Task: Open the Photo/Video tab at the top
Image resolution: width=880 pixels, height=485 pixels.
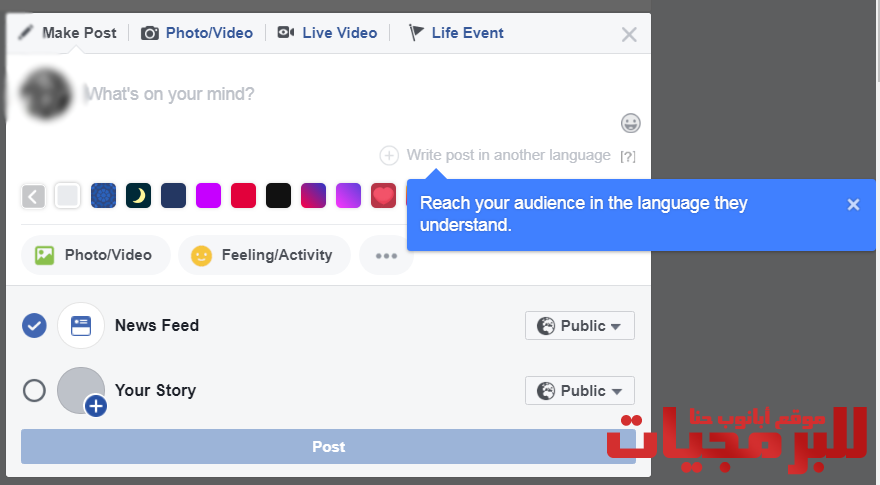Action: click(x=197, y=33)
